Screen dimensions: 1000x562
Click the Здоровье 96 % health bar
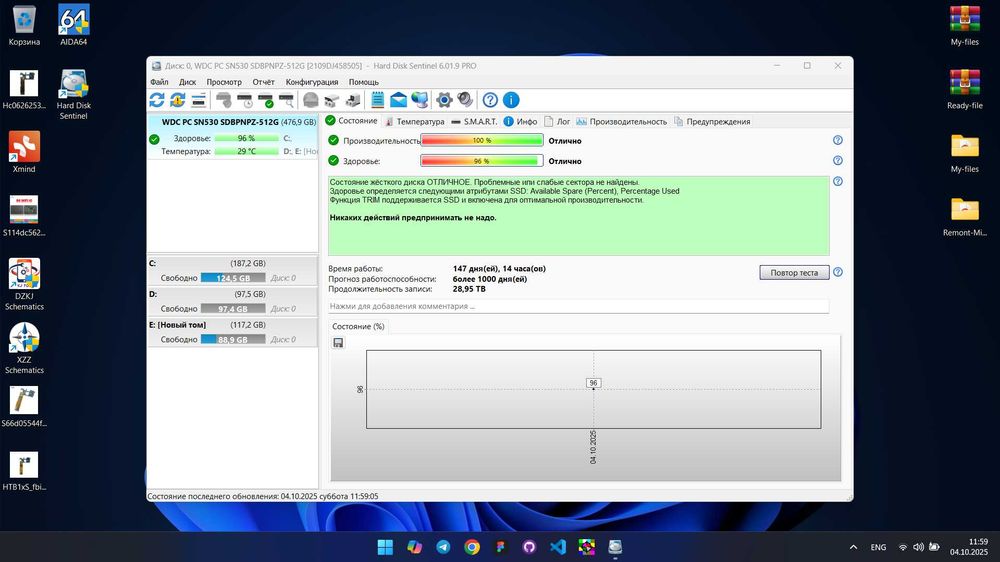pyautogui.click(x=482, y=161)
